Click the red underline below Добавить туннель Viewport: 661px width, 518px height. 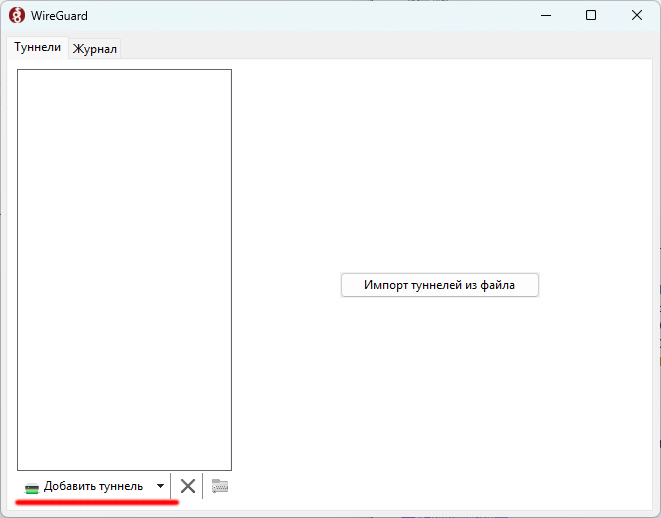97,502
